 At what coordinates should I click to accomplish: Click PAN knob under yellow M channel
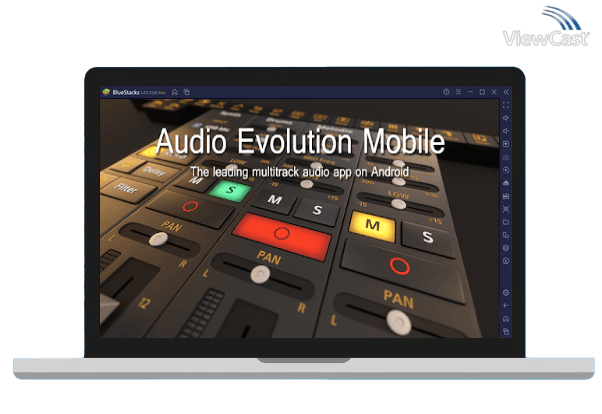point(399,321)
